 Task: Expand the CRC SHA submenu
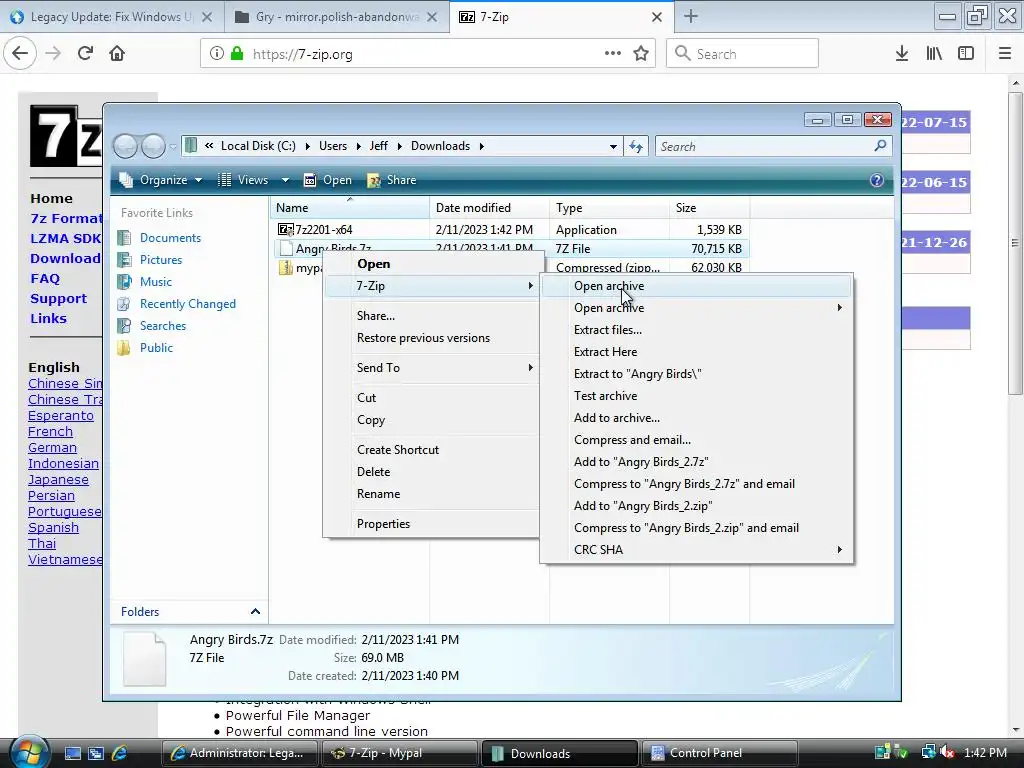point(696,550)
